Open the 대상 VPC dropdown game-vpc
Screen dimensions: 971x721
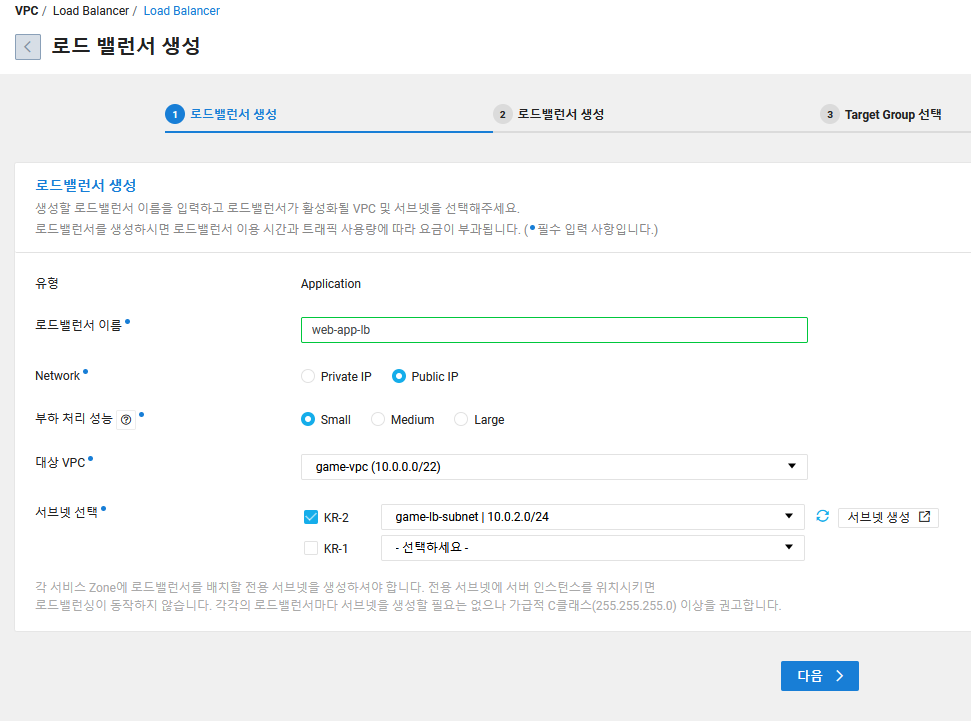click(554, 466)
